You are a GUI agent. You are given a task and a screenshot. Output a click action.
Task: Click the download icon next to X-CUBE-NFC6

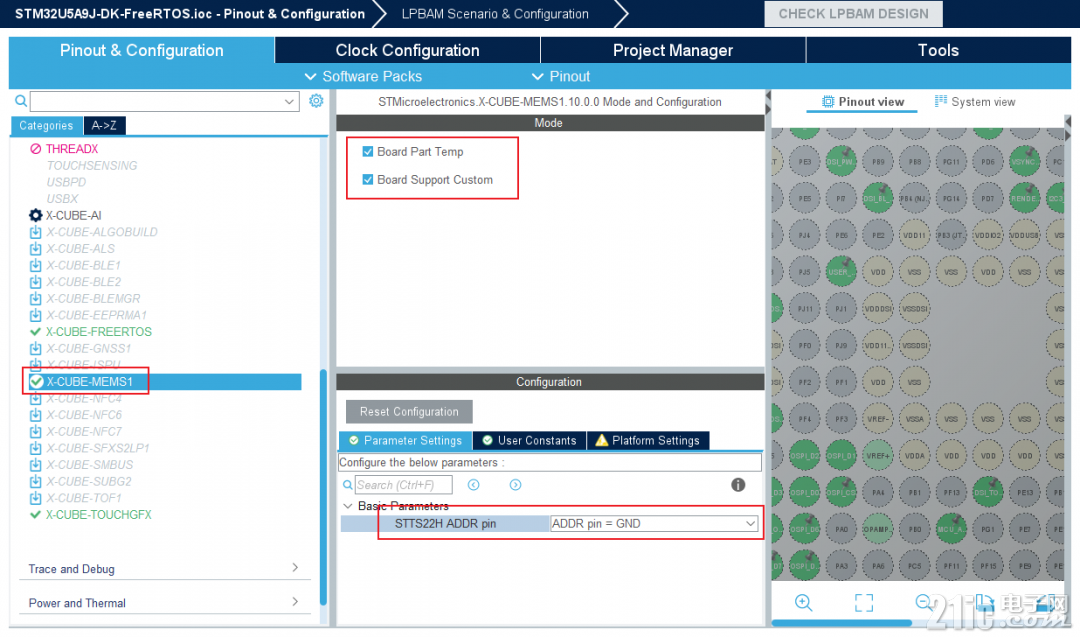pyautogui.click(x=36, y=415)
